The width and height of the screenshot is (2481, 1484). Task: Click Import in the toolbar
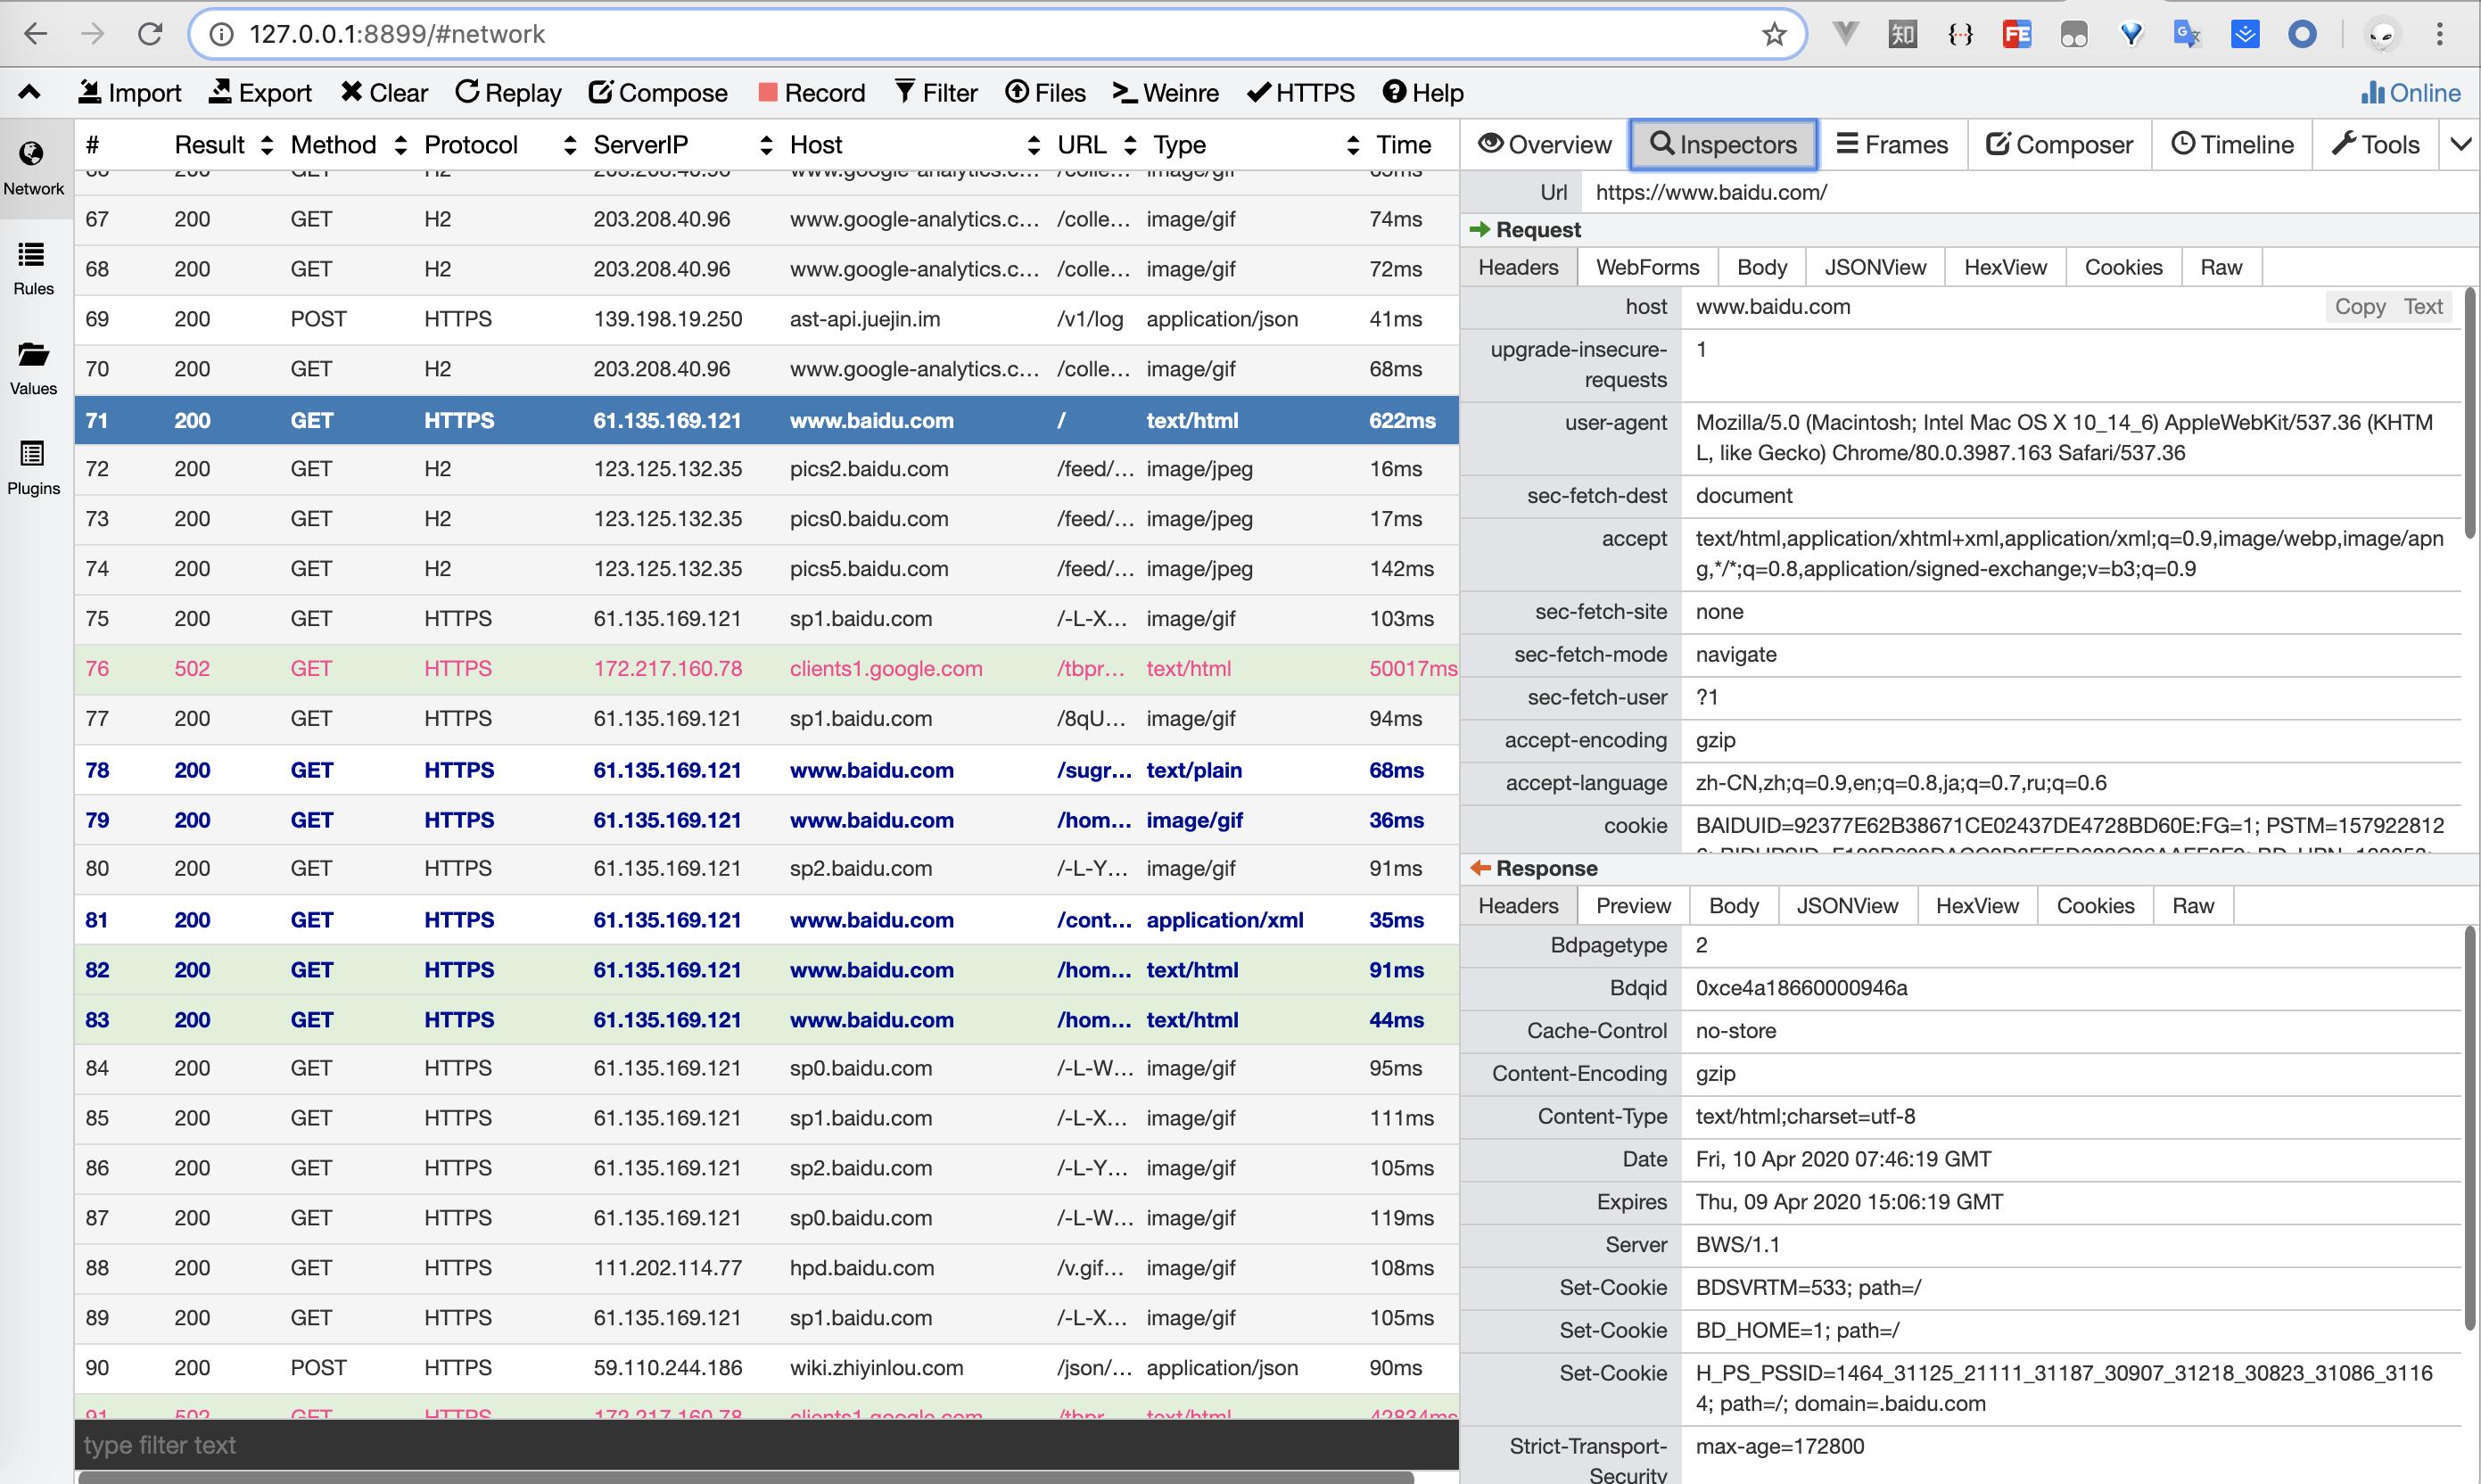(129, 93)
